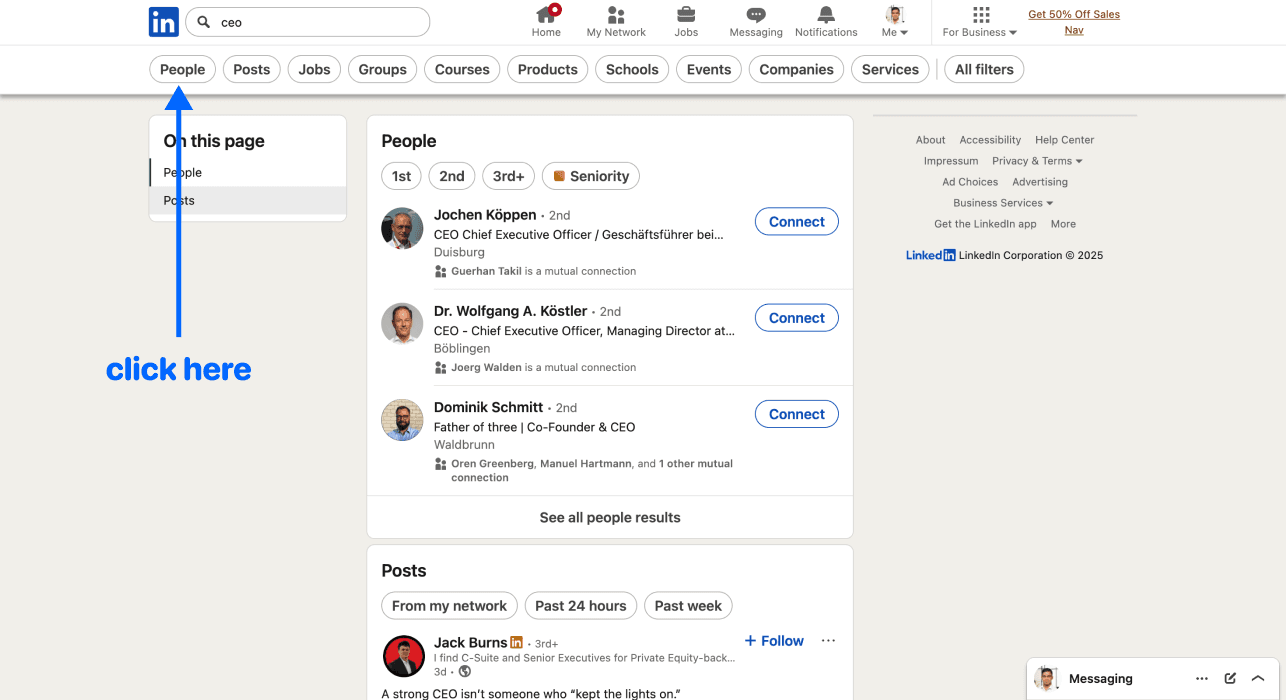Open the My Network icon
The width and height of the screenshot is (1287, 700).
coord(615,18)
